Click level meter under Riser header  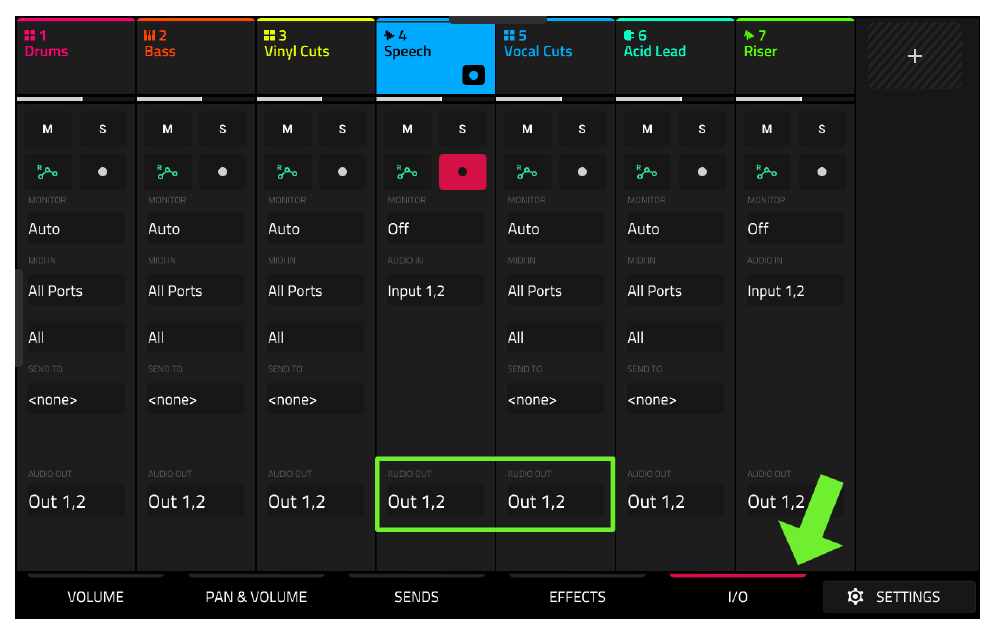[795, 99]
